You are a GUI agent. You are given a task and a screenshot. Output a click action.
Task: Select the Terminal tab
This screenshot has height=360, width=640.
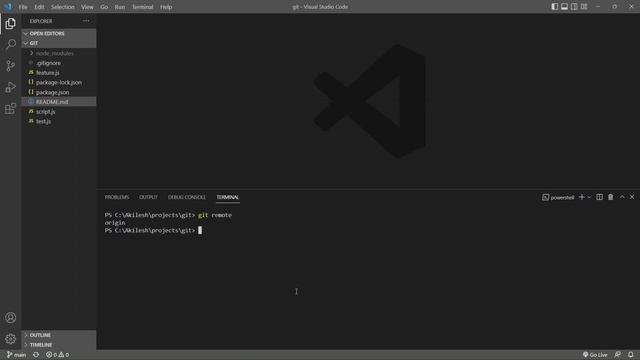point(227,197)
